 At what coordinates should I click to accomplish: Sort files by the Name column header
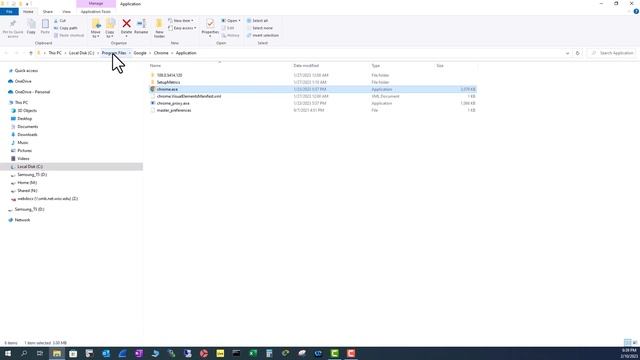click(x=155, y=66)
